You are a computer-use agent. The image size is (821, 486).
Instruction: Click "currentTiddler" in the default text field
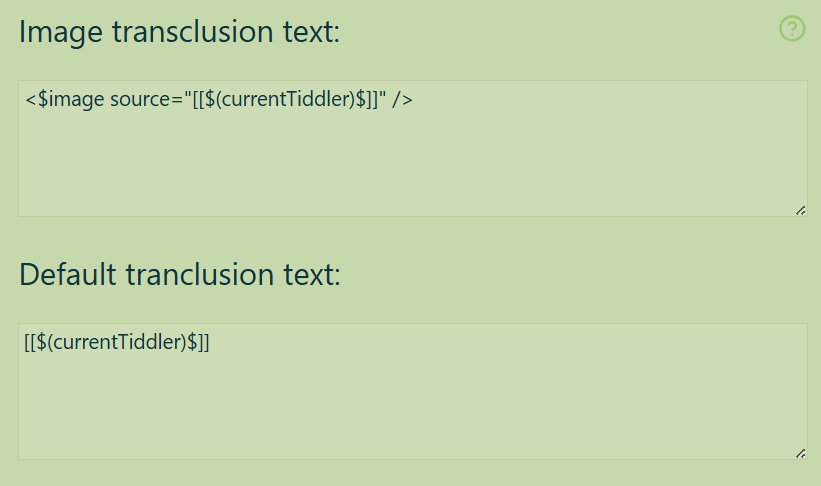tap(120, 342)
